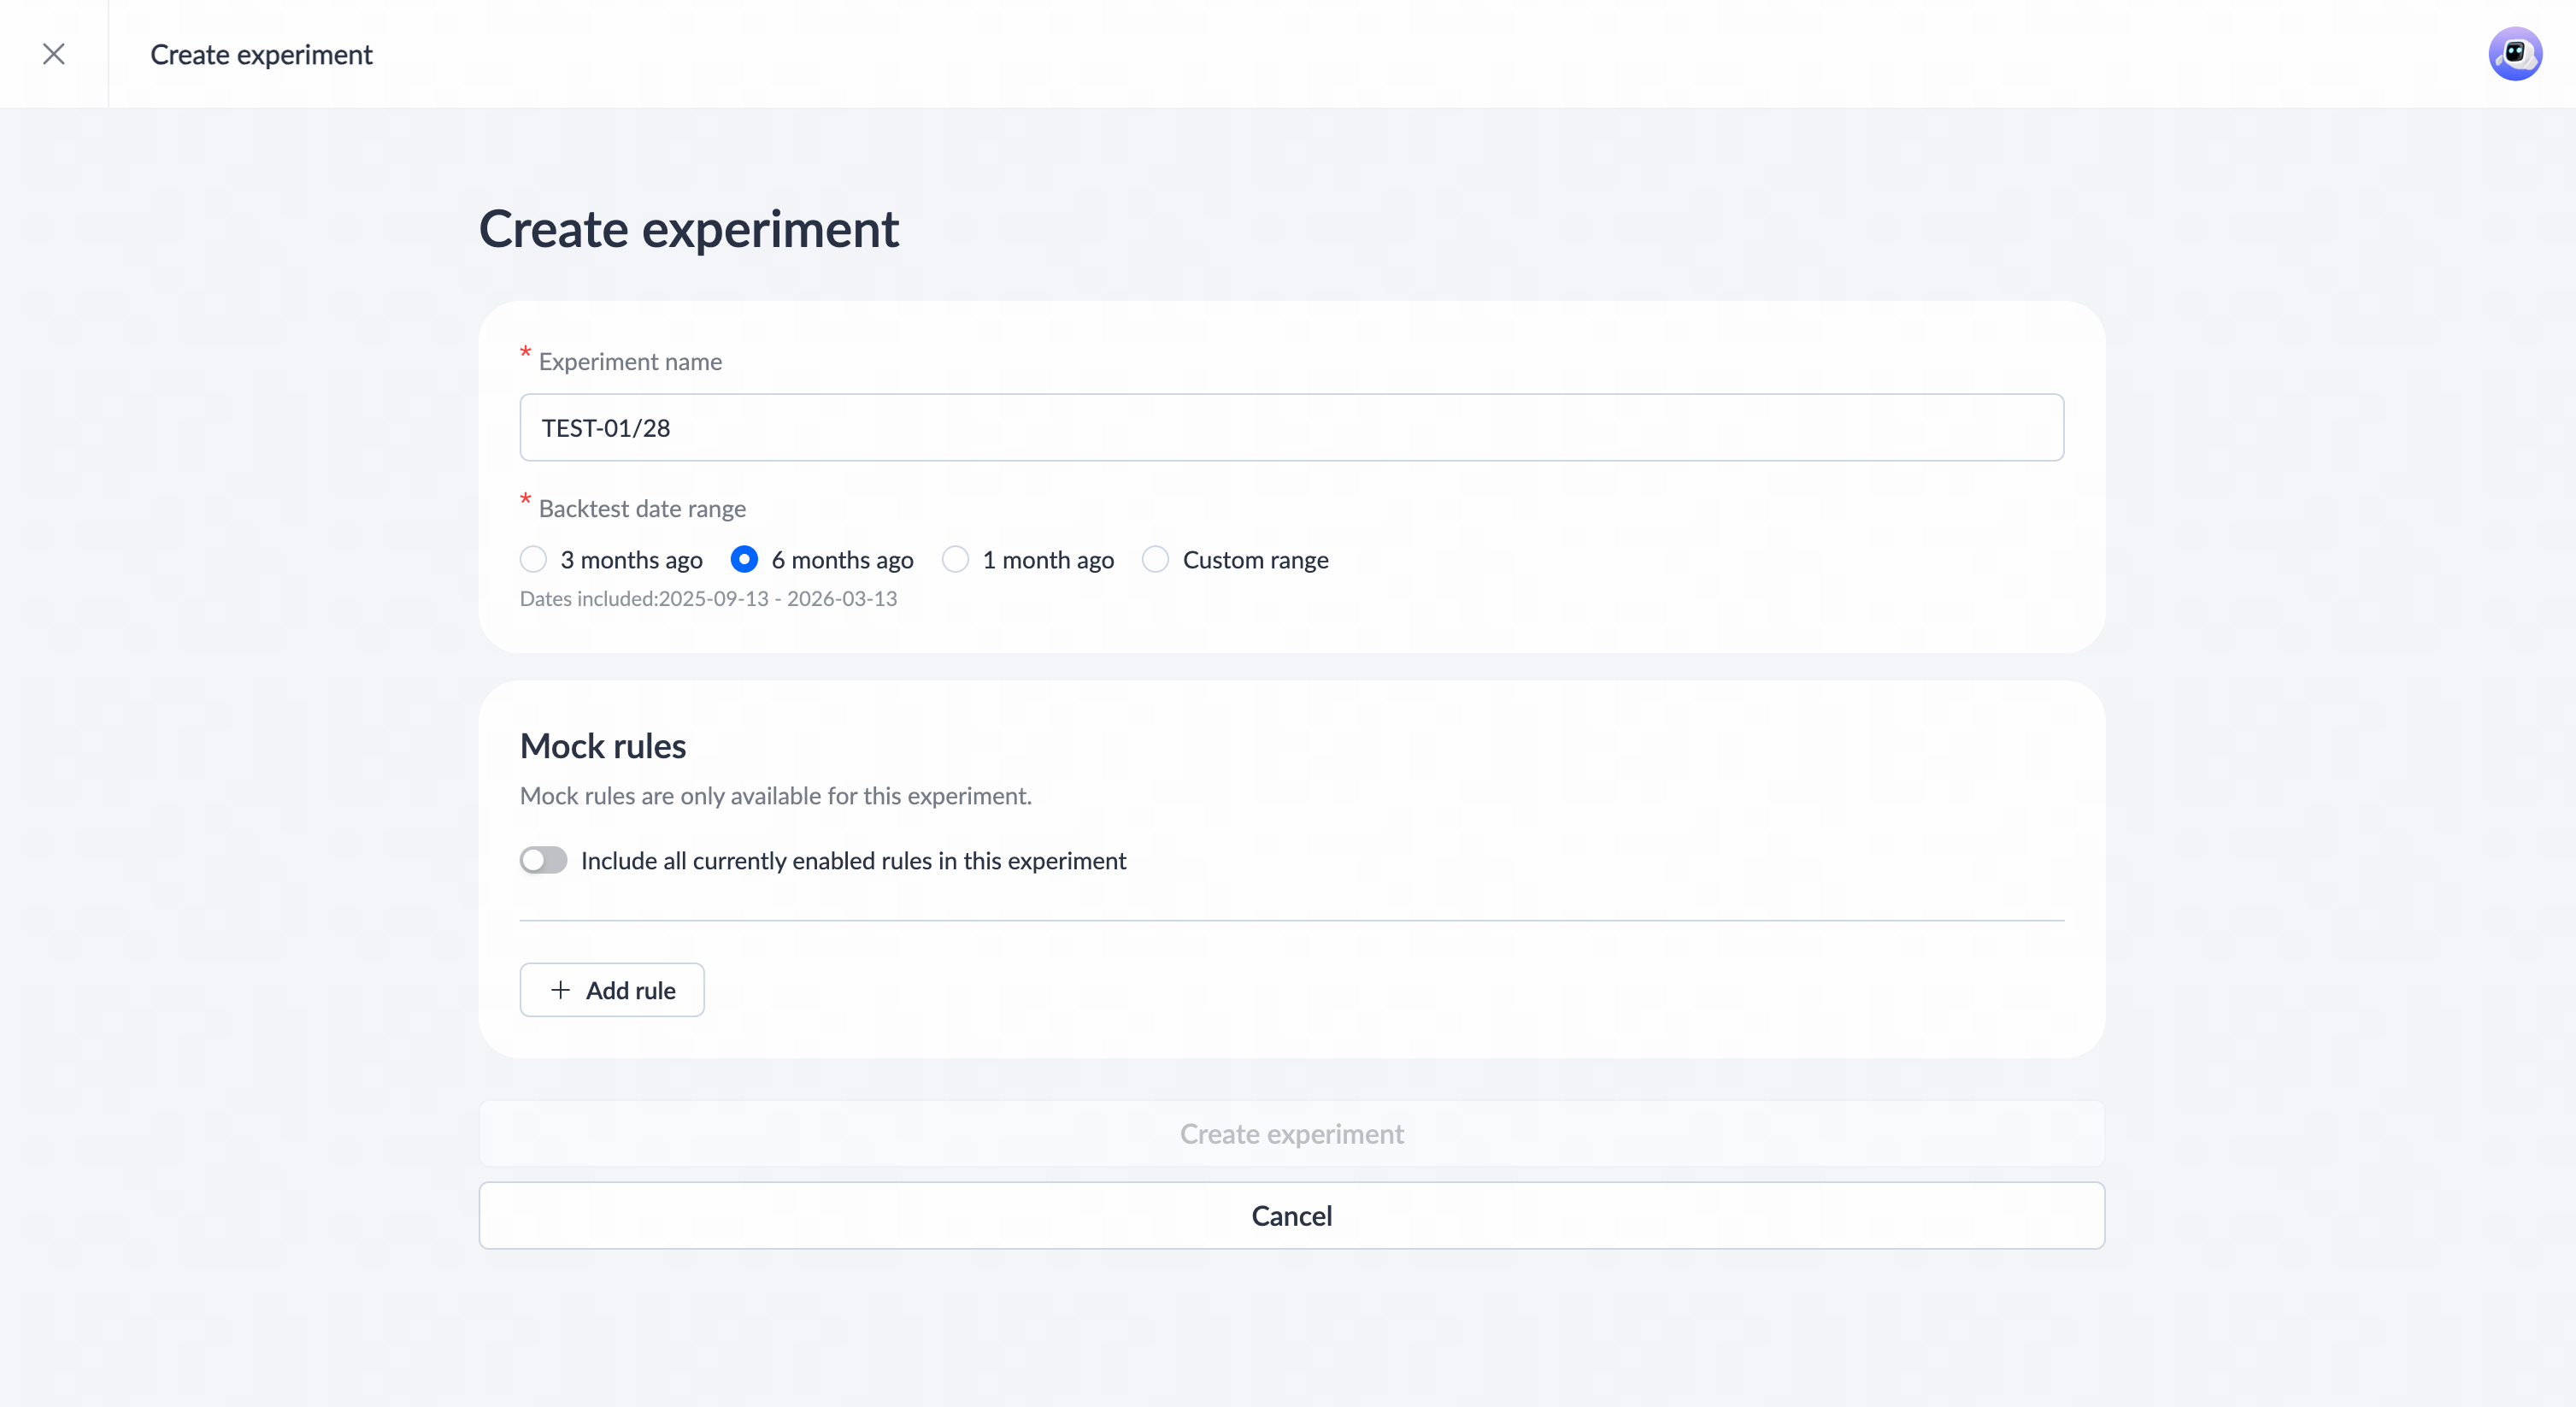This screenshot has width=2576, height=1407.
Task: Click the plus icon on Add rule
Action: [x=561, y=990]
